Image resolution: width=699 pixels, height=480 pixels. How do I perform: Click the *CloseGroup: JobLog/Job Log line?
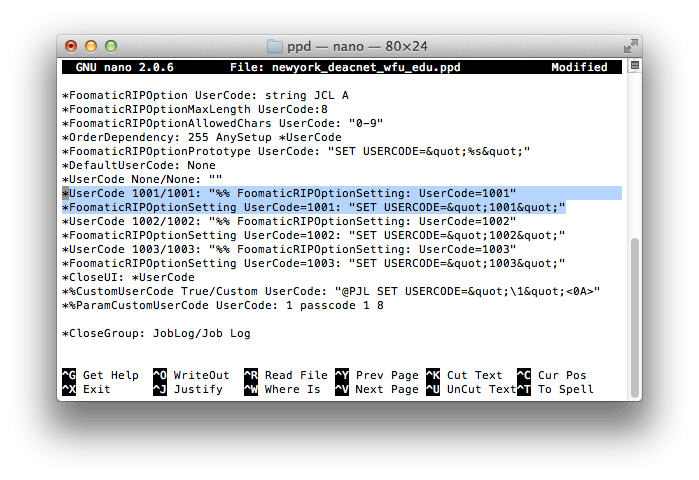156,333
